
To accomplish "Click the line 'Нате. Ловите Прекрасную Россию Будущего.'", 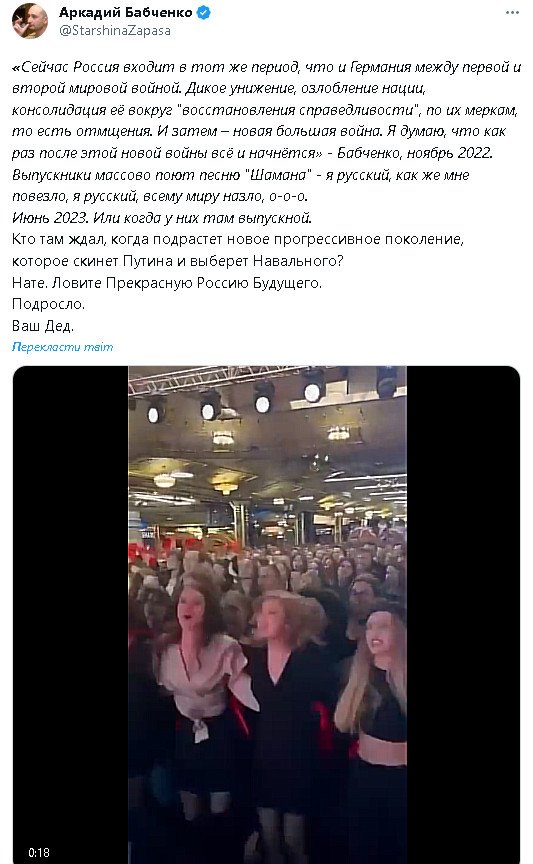I will (166, 283).
